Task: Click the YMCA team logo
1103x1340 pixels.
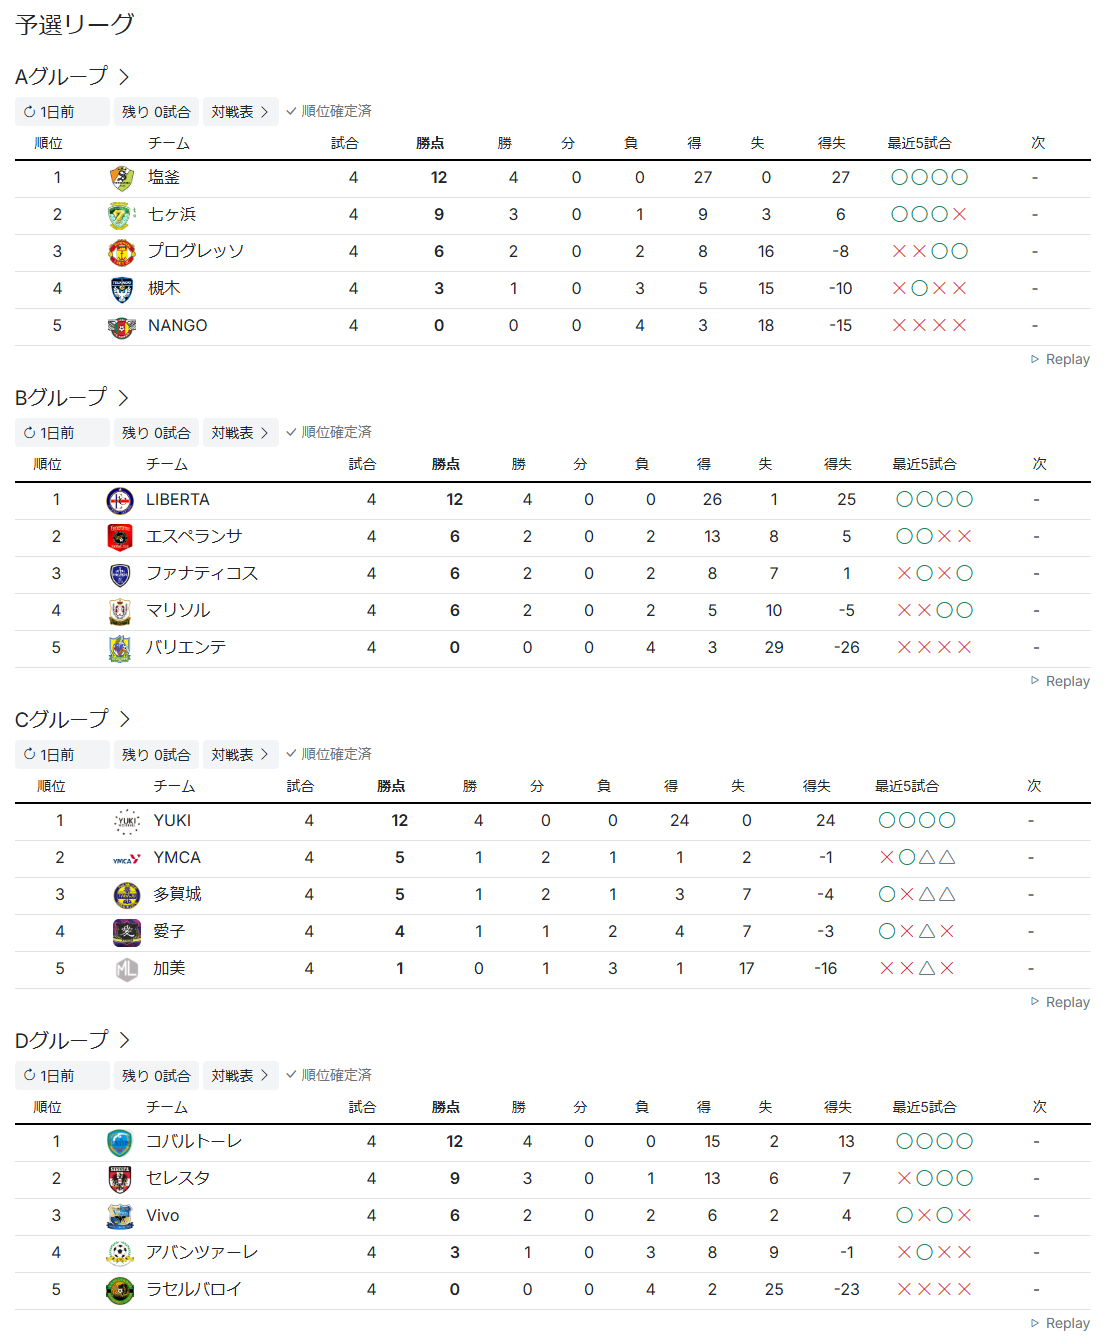Action: coord(127,858)
